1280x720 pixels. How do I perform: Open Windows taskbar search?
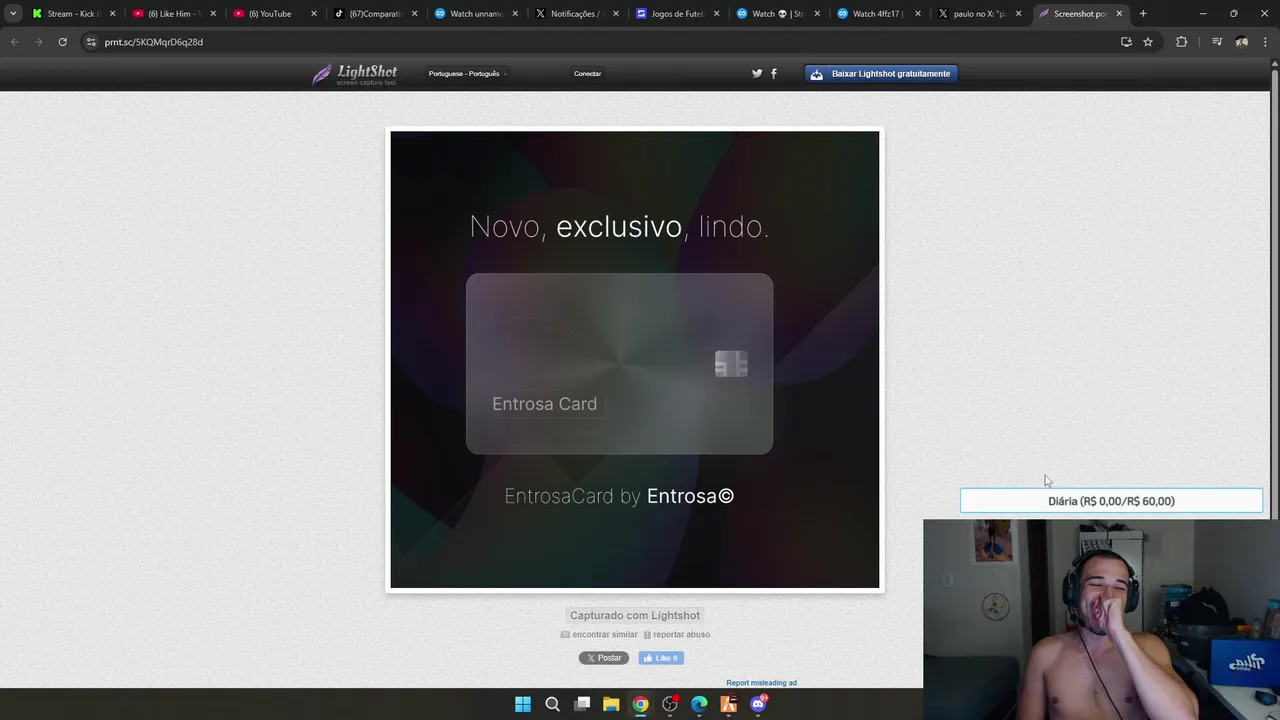[552, 705]
